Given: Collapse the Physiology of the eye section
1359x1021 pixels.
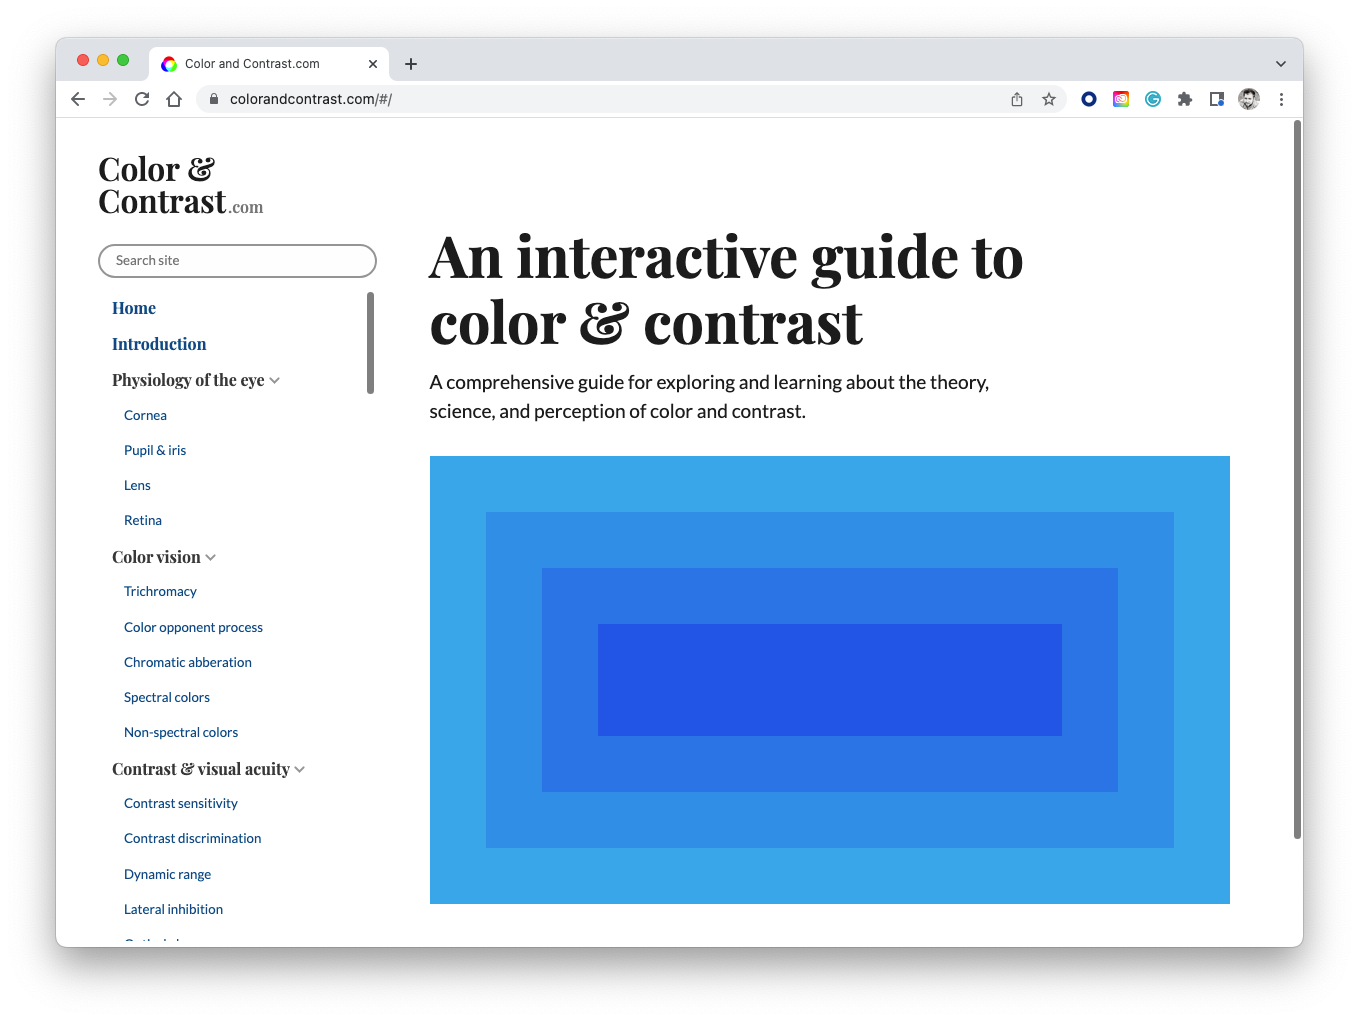Looking at the screenshot, I should coord(276,381).
